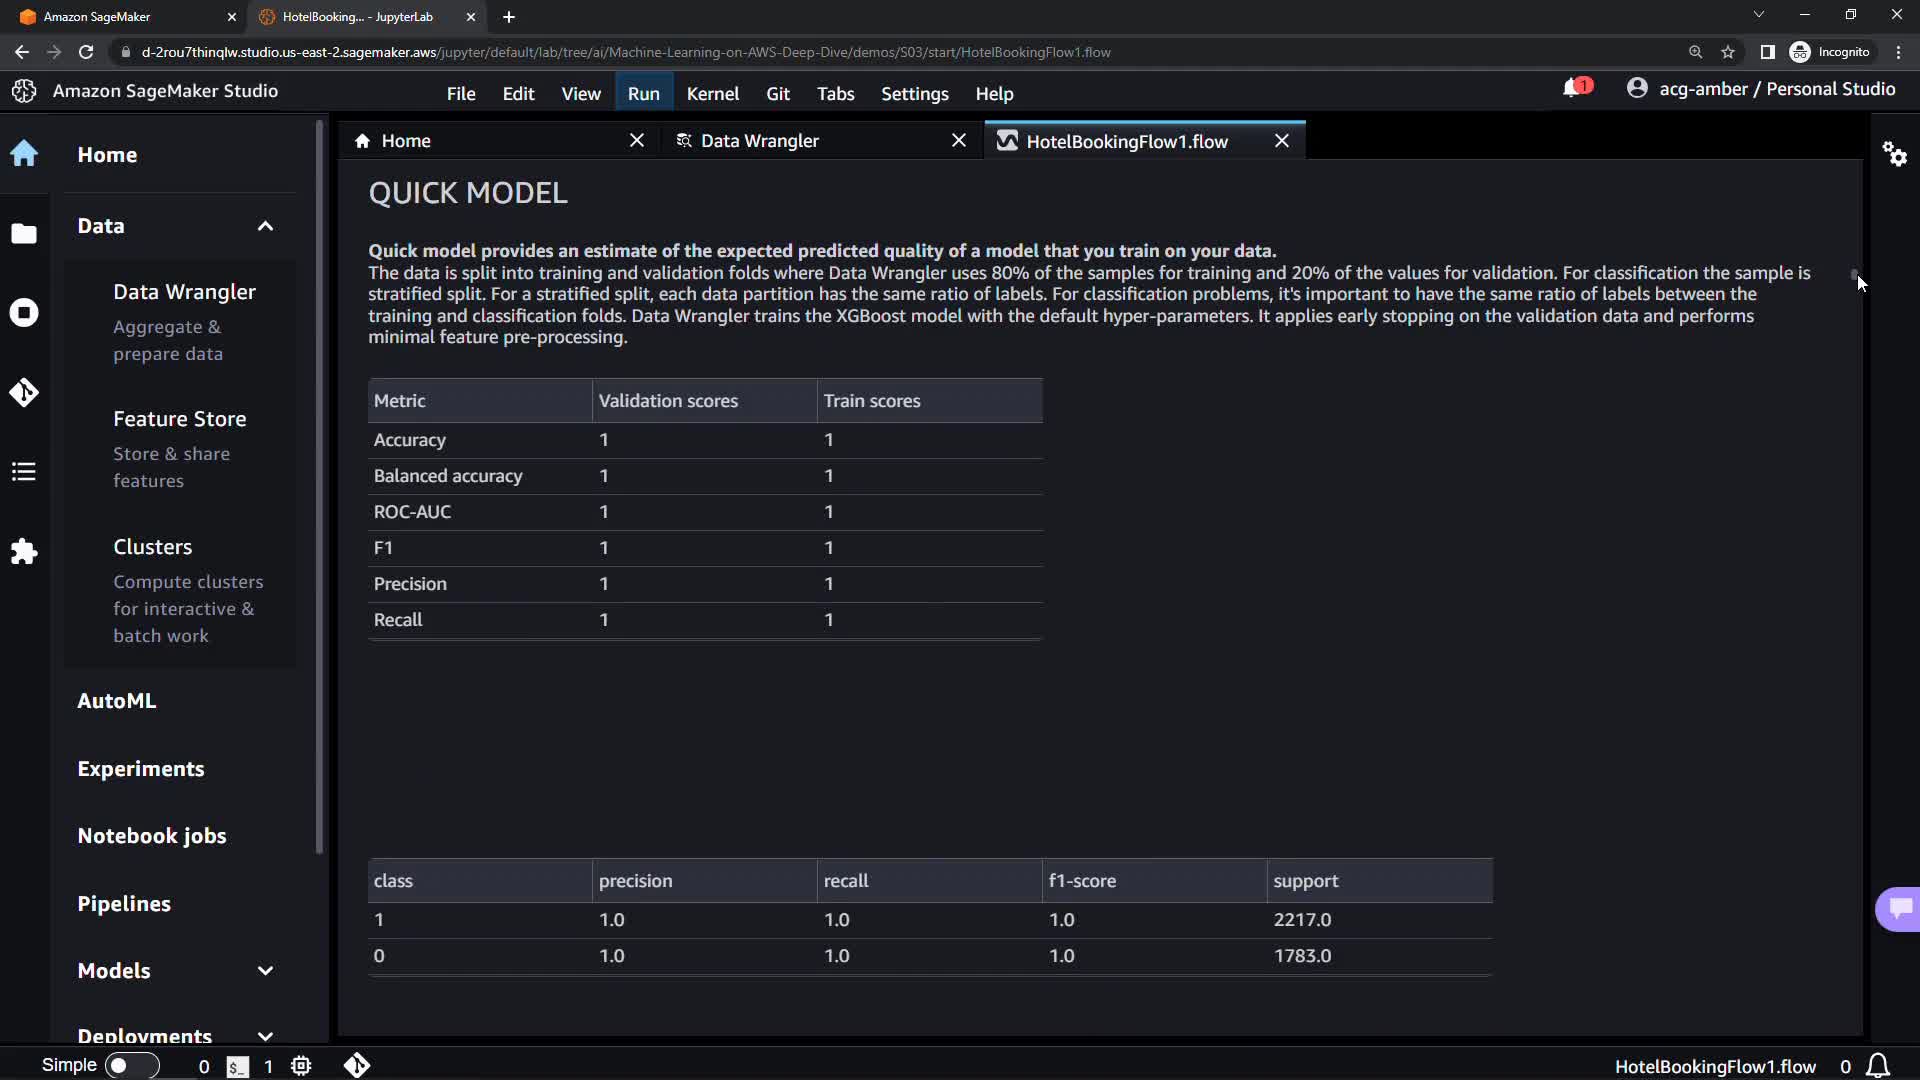1920x1080 pixels.
Task: Open the Kernel menu
Action: click(712, 94)
